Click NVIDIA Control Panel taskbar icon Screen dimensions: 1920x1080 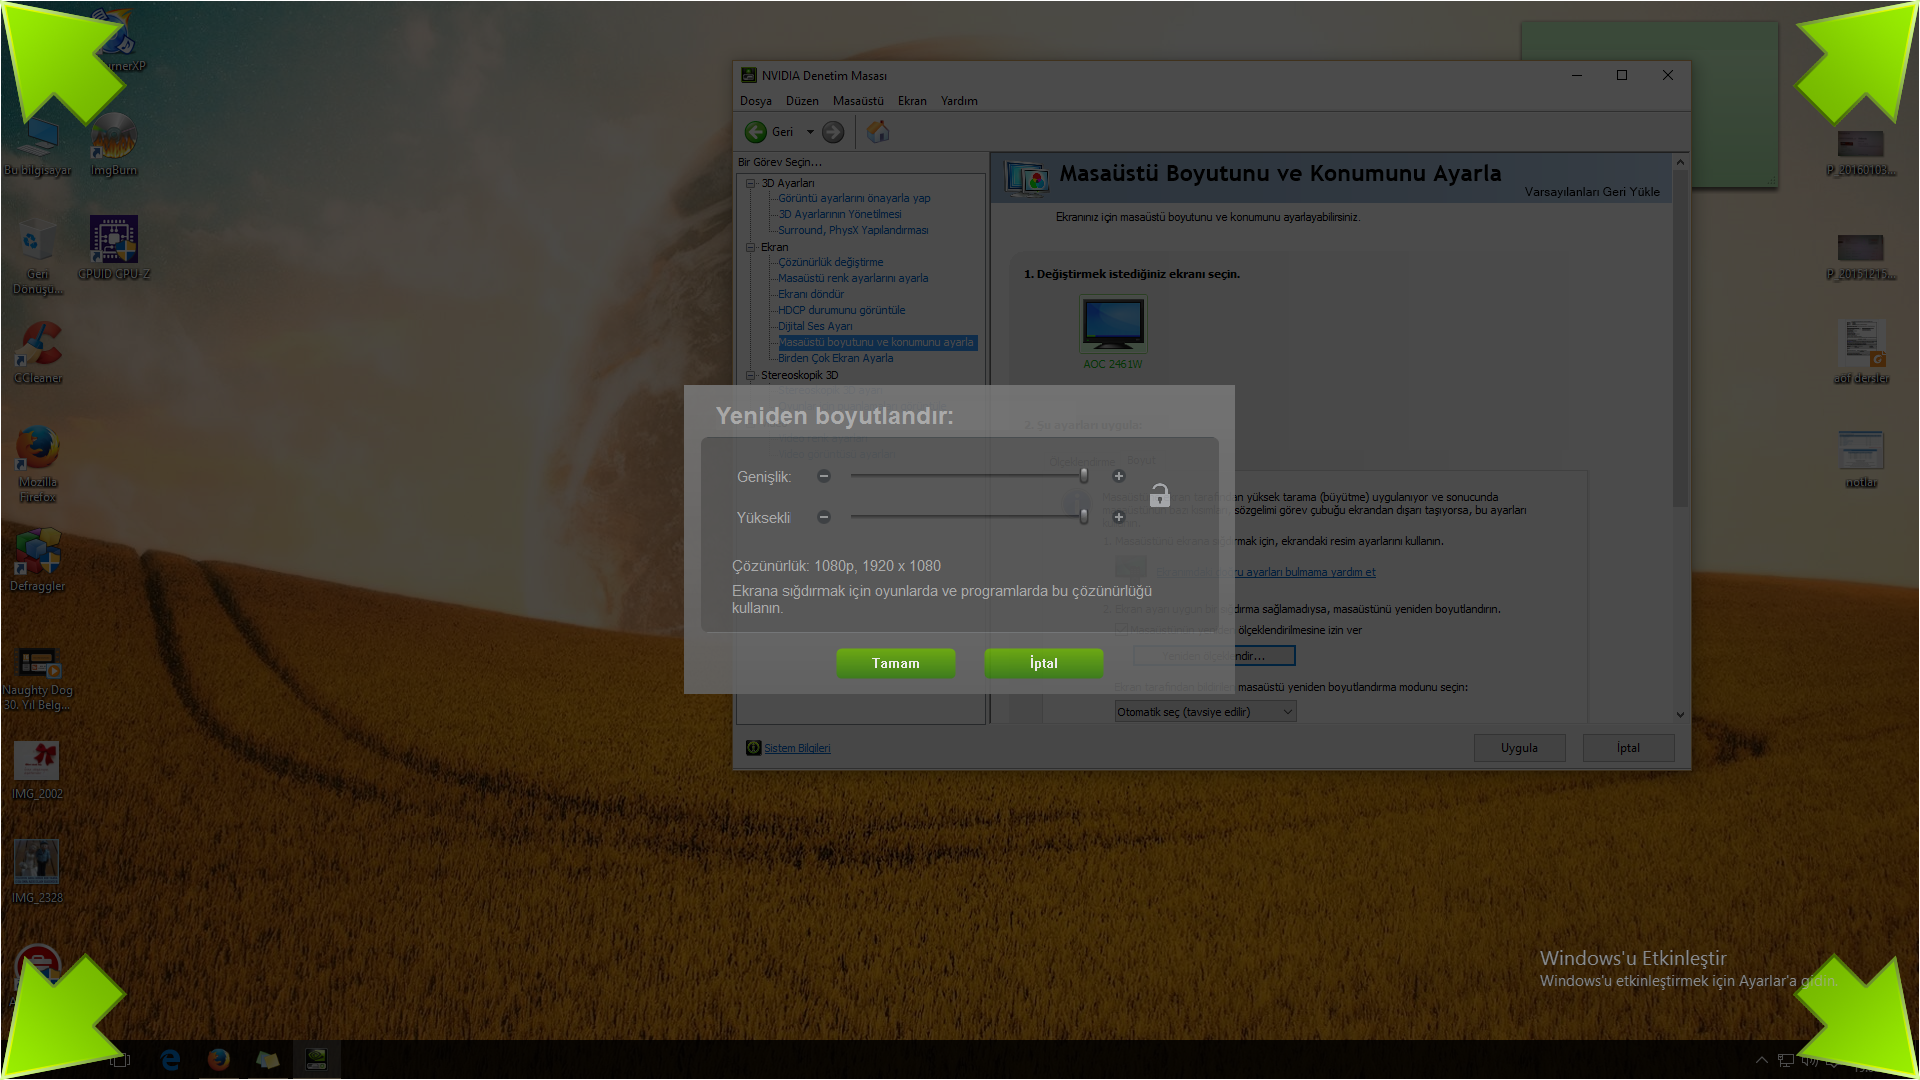[x=316, y=1060]
